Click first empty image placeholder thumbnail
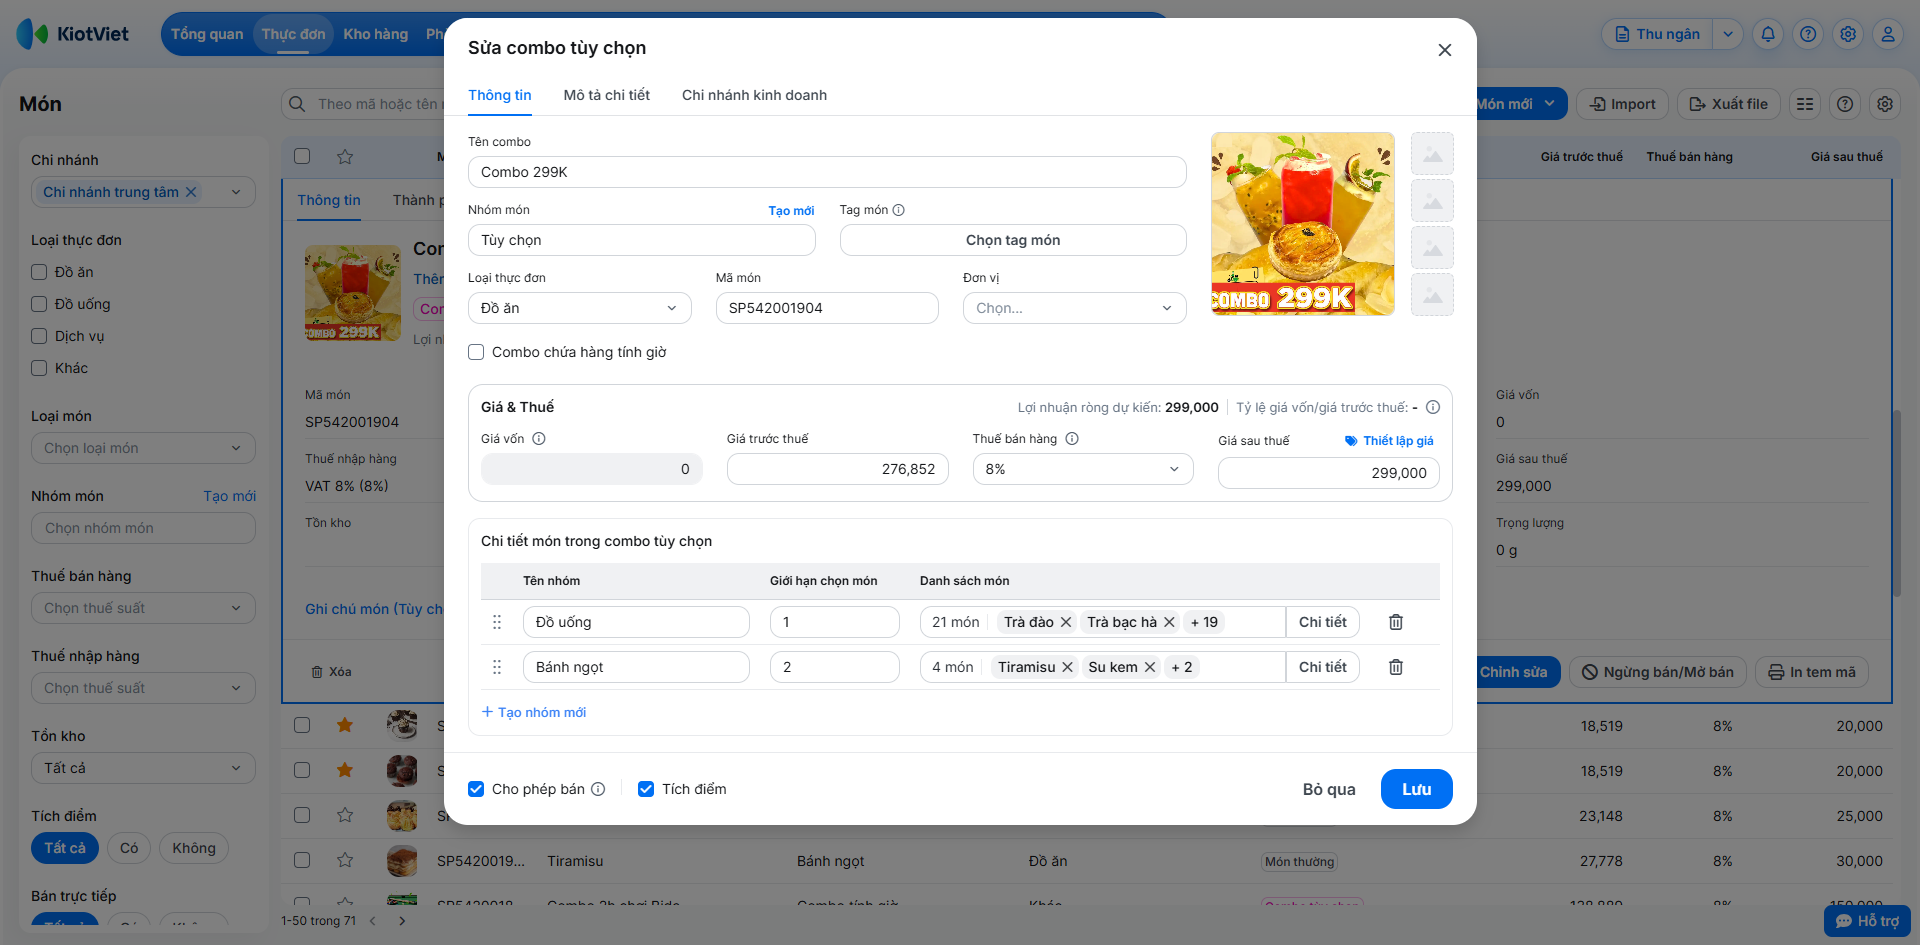Screen dimensions: 1920x945 pyautogui.click(x=1432, y=154)
